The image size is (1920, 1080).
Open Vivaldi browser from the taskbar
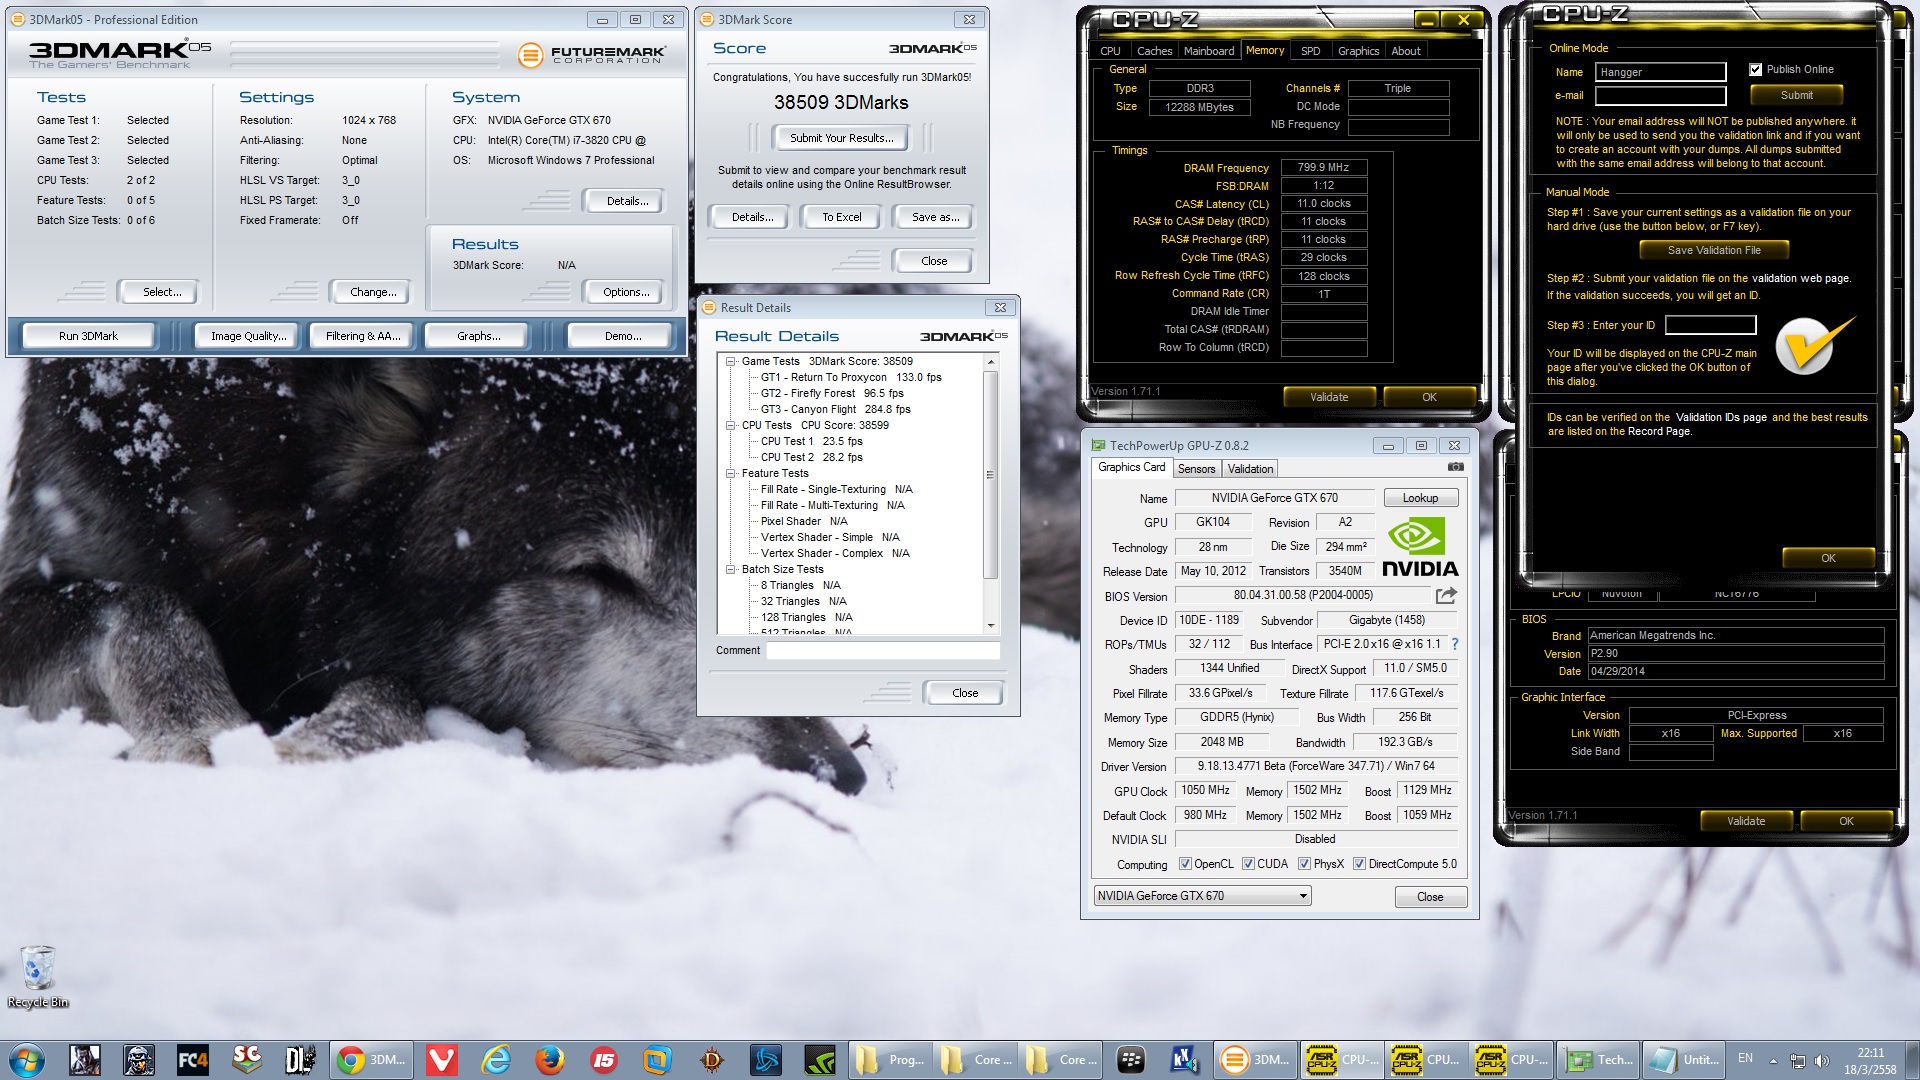click(x=441, y=1060)
